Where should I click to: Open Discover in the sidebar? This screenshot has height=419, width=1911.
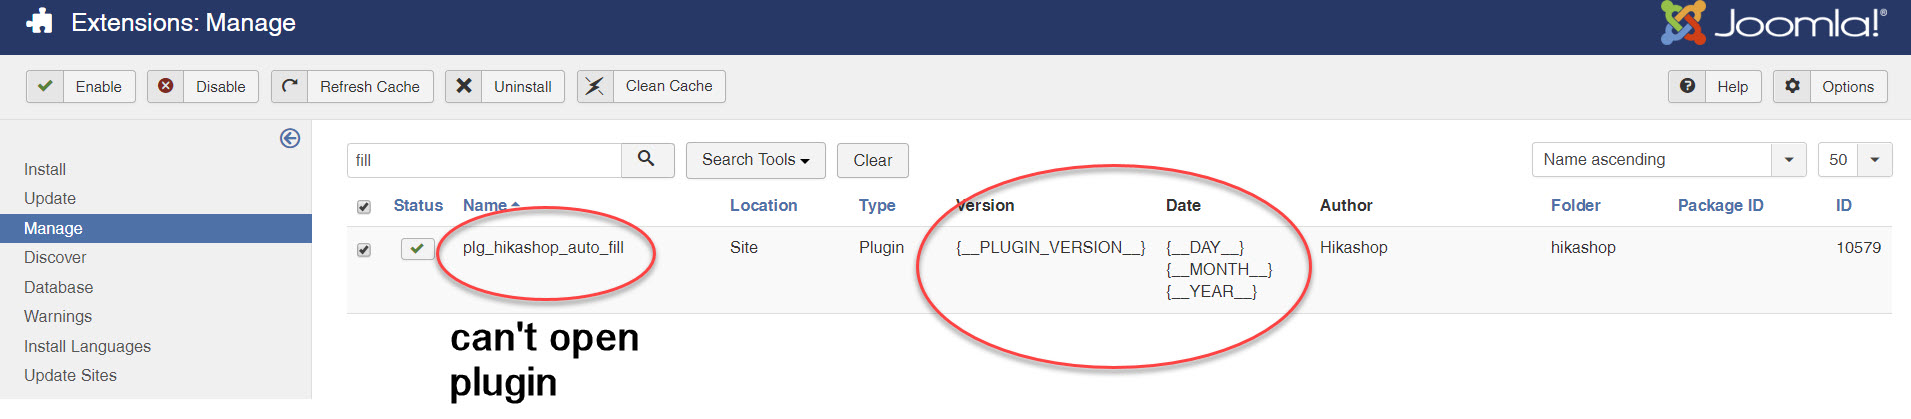55,258
